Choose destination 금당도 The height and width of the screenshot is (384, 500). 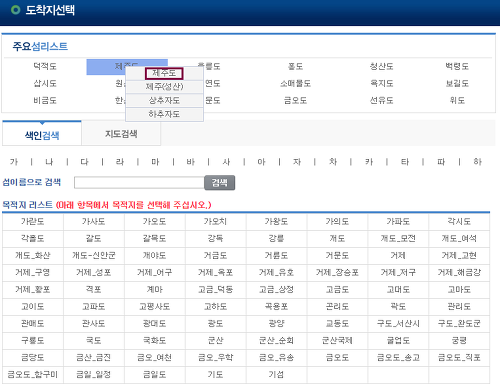(x=33, y=358)
